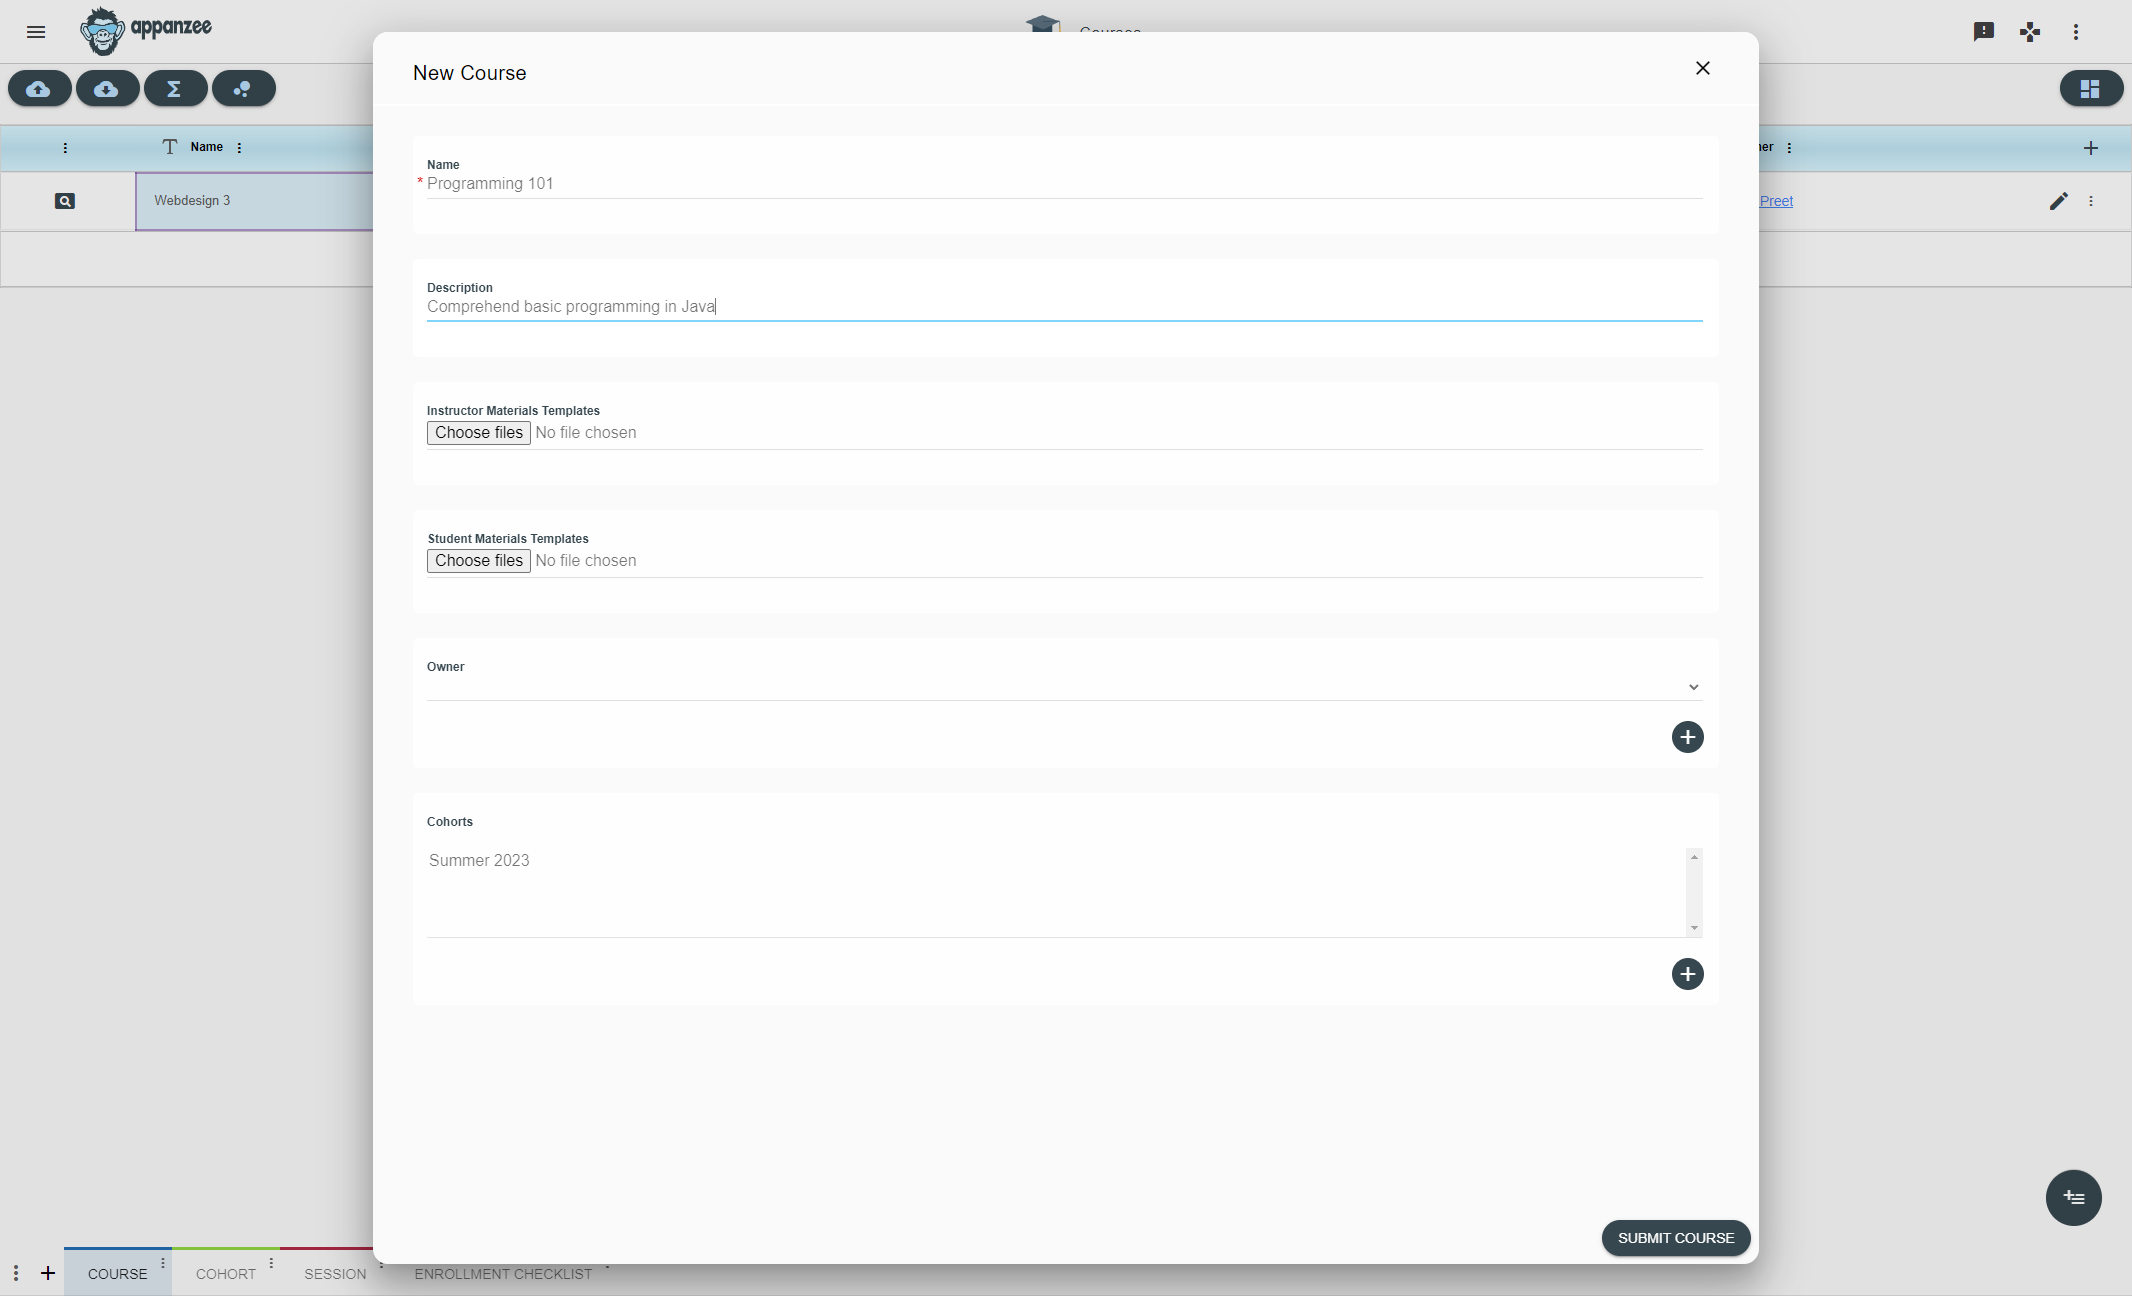The width and height of the screenshot is (2132, 1296).
Task: Open the leftmost header column dots menu
Action: (65, 148)
